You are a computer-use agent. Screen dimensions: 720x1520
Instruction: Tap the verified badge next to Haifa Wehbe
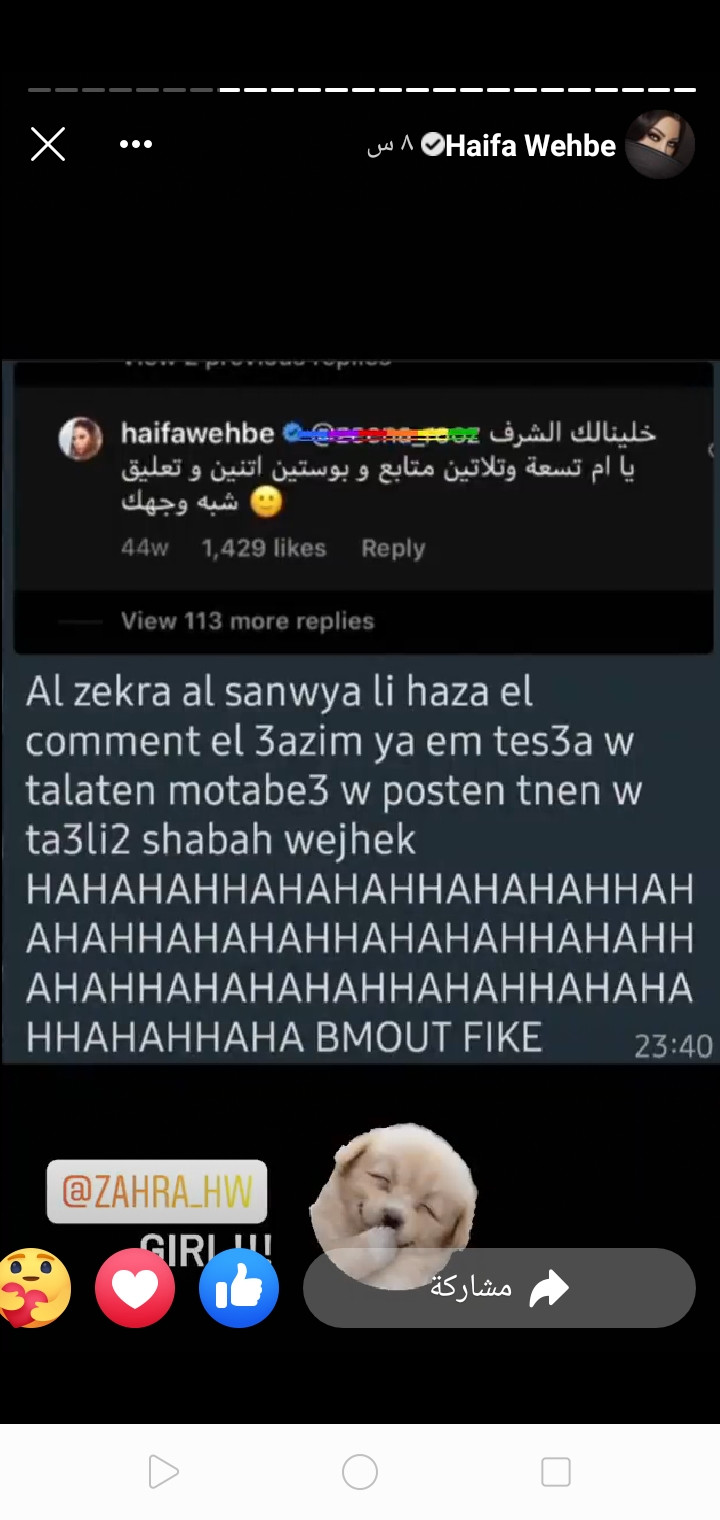(433, 145)
